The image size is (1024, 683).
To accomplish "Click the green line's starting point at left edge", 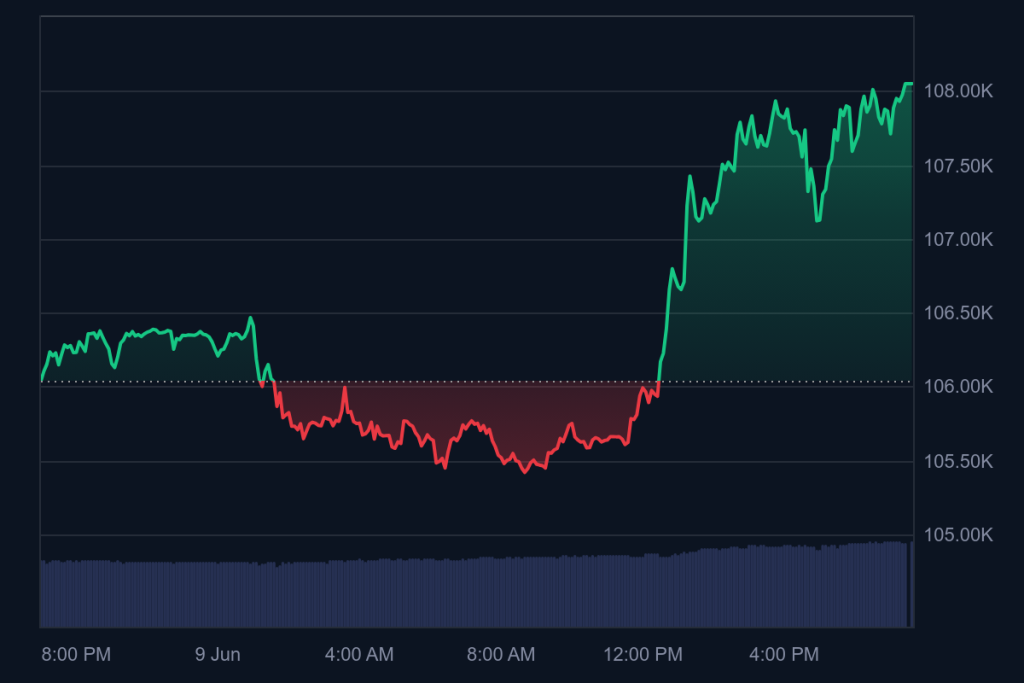I will tap(42, 380).
